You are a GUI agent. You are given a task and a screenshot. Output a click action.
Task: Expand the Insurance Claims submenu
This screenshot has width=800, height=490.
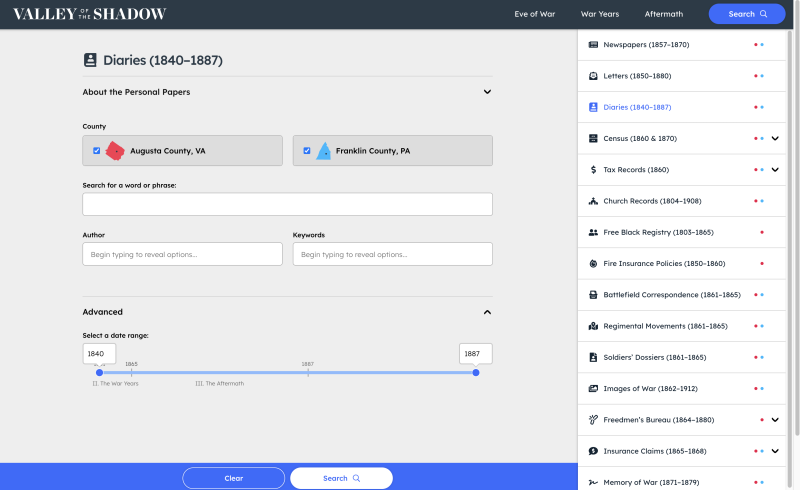tap(775, 451)
